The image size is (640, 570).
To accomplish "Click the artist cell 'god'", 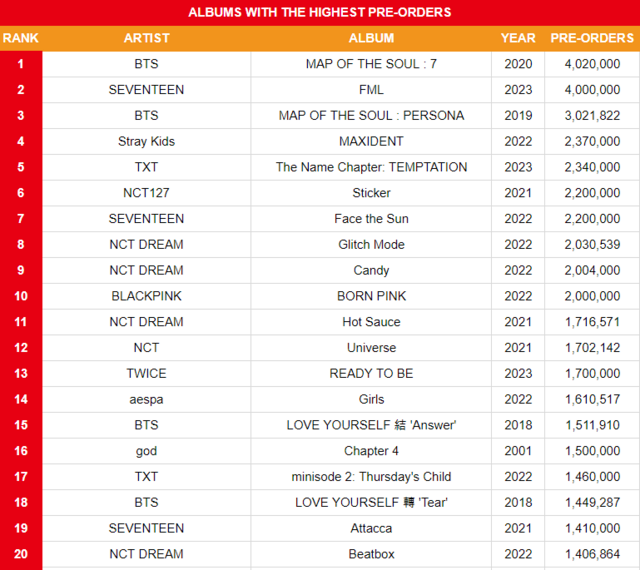I will pos(147,452).
